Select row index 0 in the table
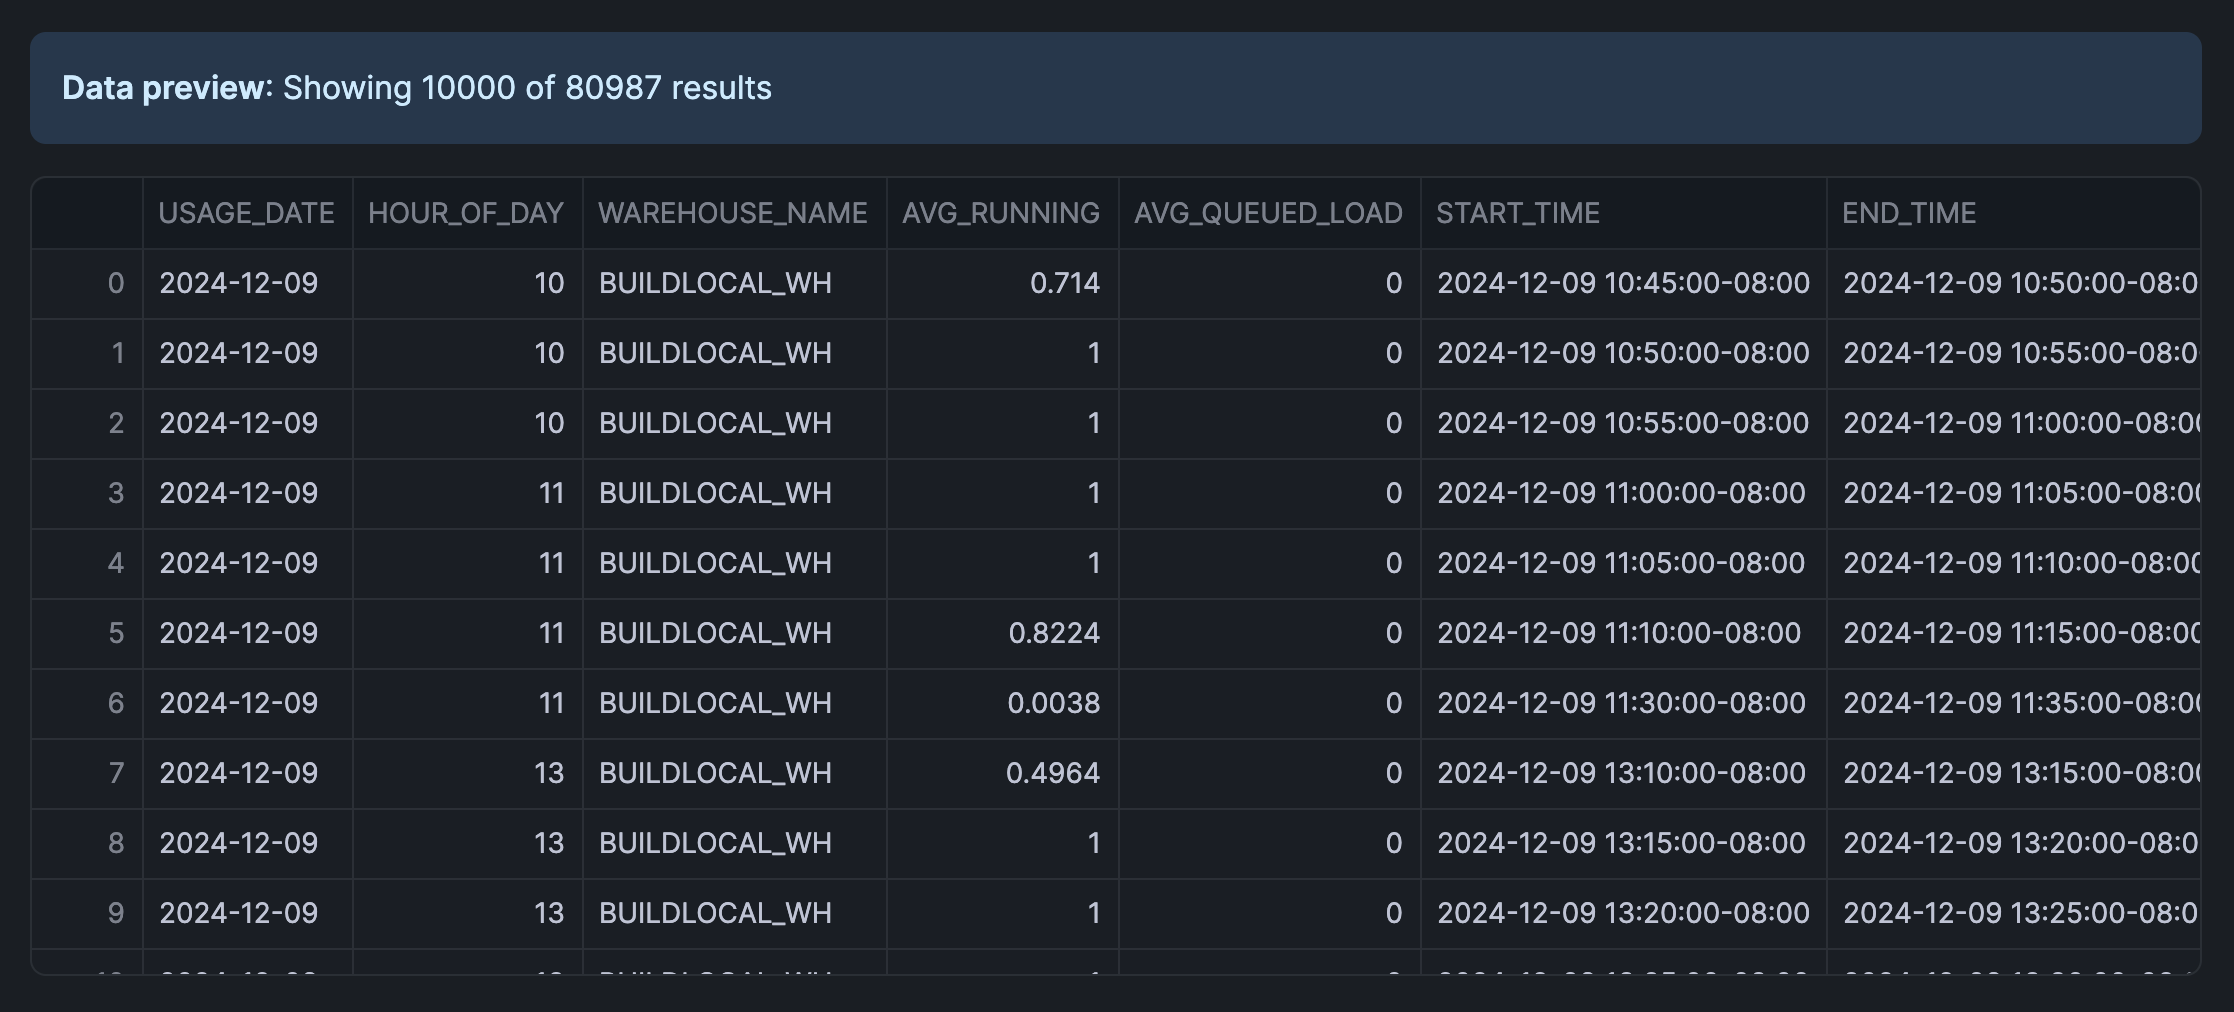The width and height of the screenshot is (2234, 1012). point(115,283)
